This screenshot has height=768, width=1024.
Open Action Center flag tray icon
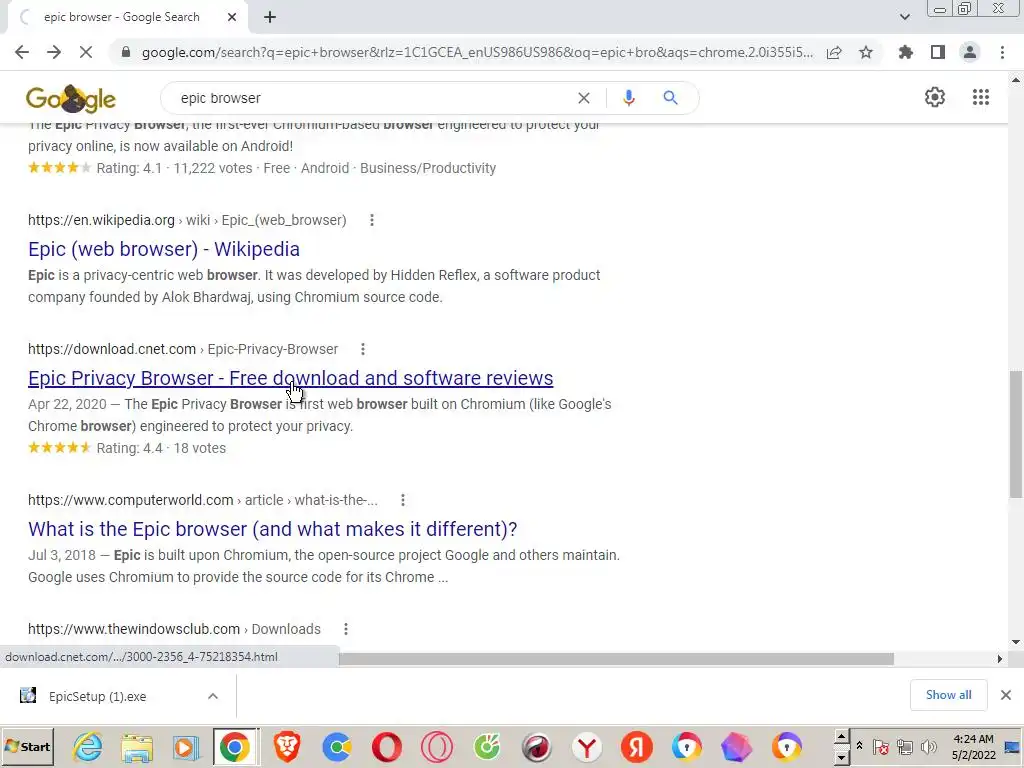(x=880, y=746)
